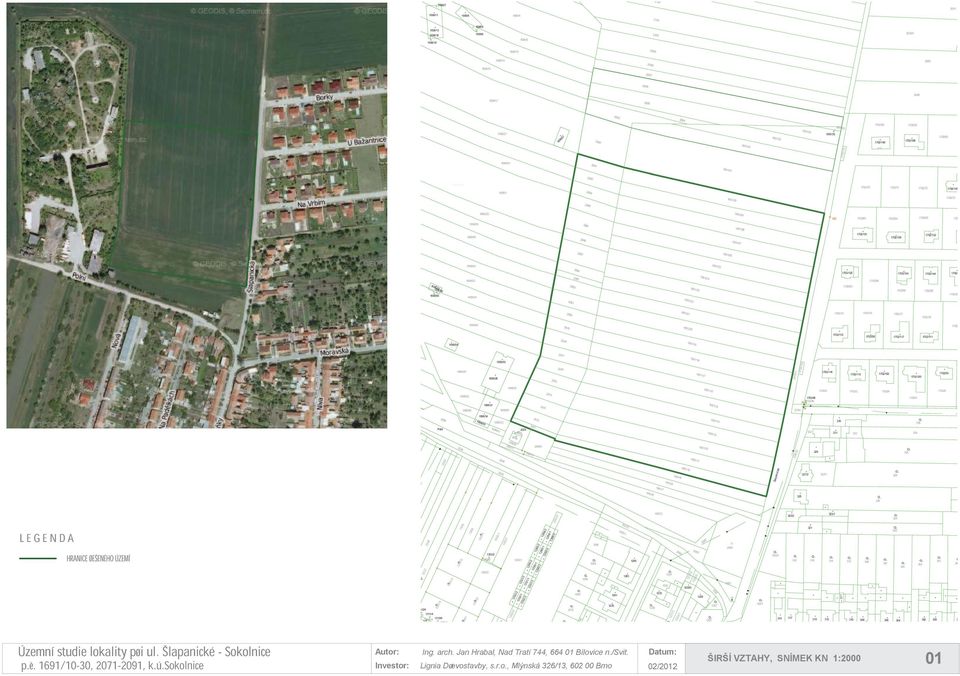Click the green boundary line sample in legend
The width and height of the screenshot is (960, 676).
pos(38,558)
